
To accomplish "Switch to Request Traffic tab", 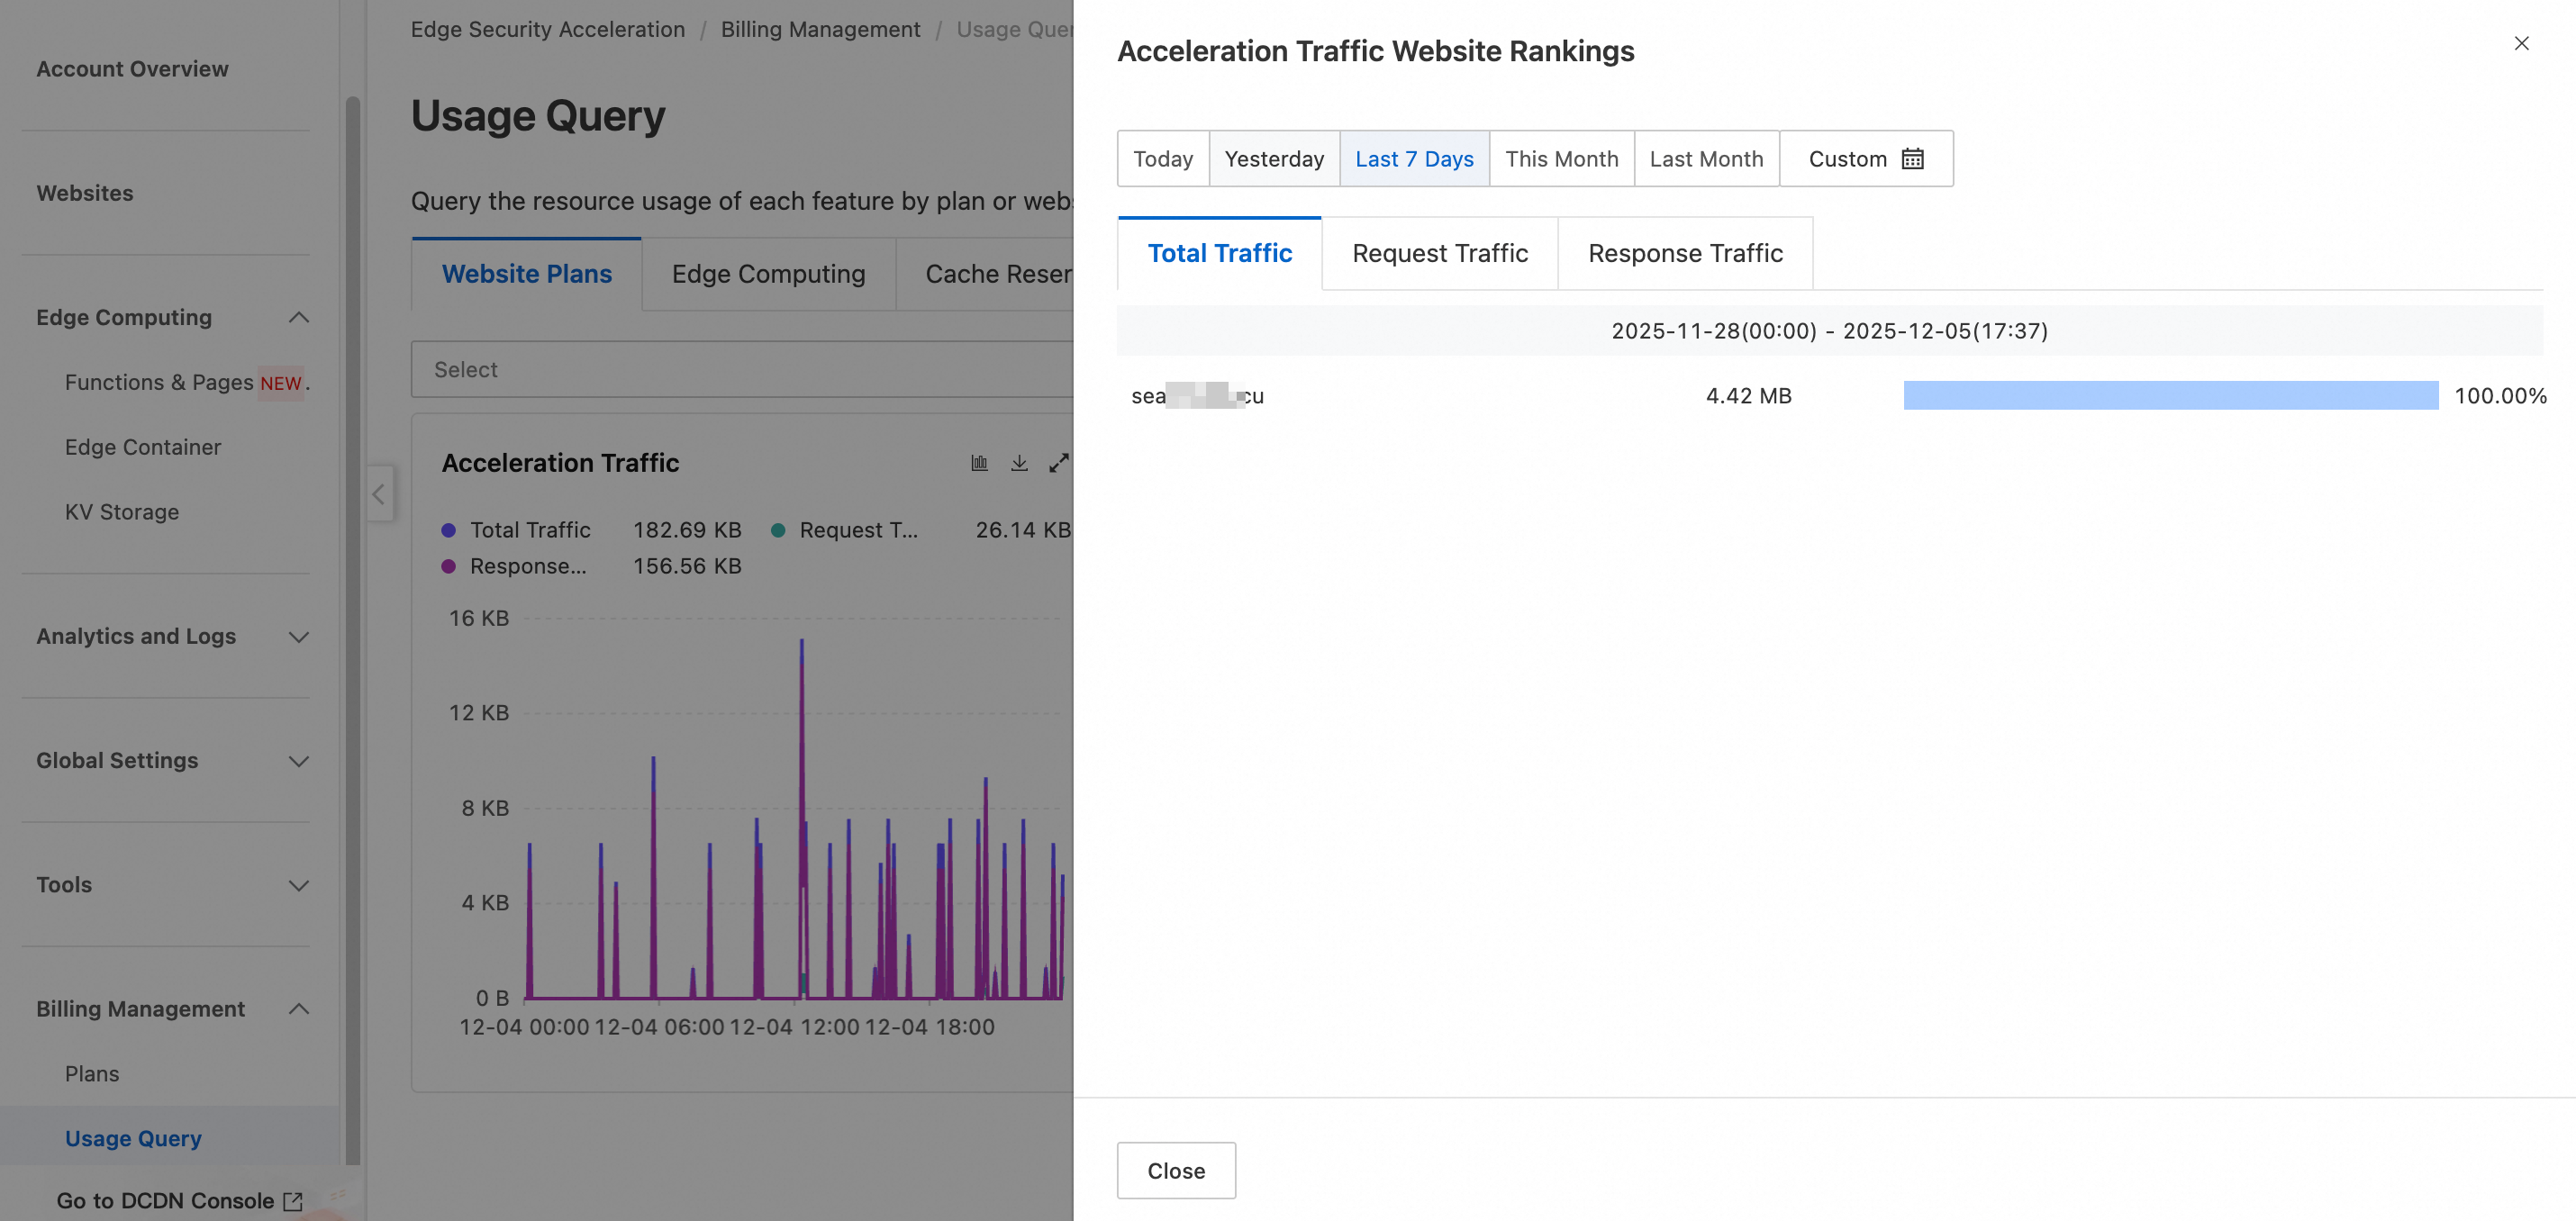I will click(1439, 254).
